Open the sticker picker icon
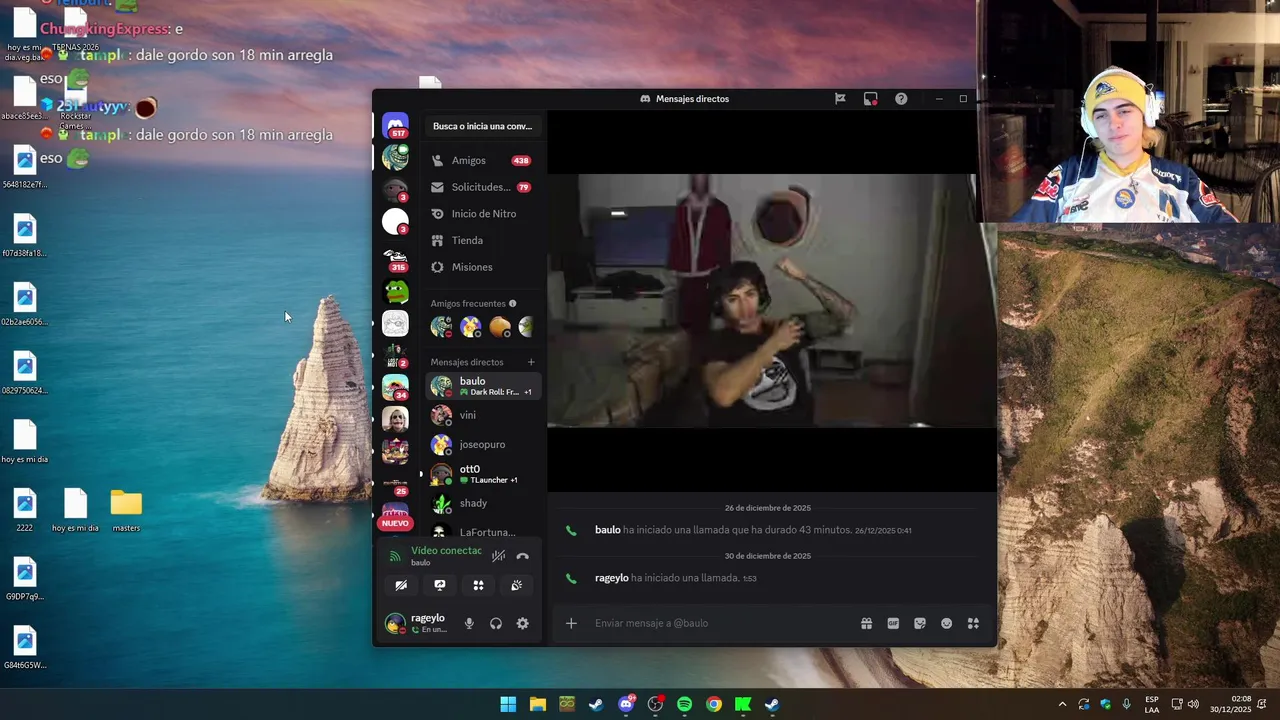The height and width of the screenshot is (720, 1280). [920, 623]
